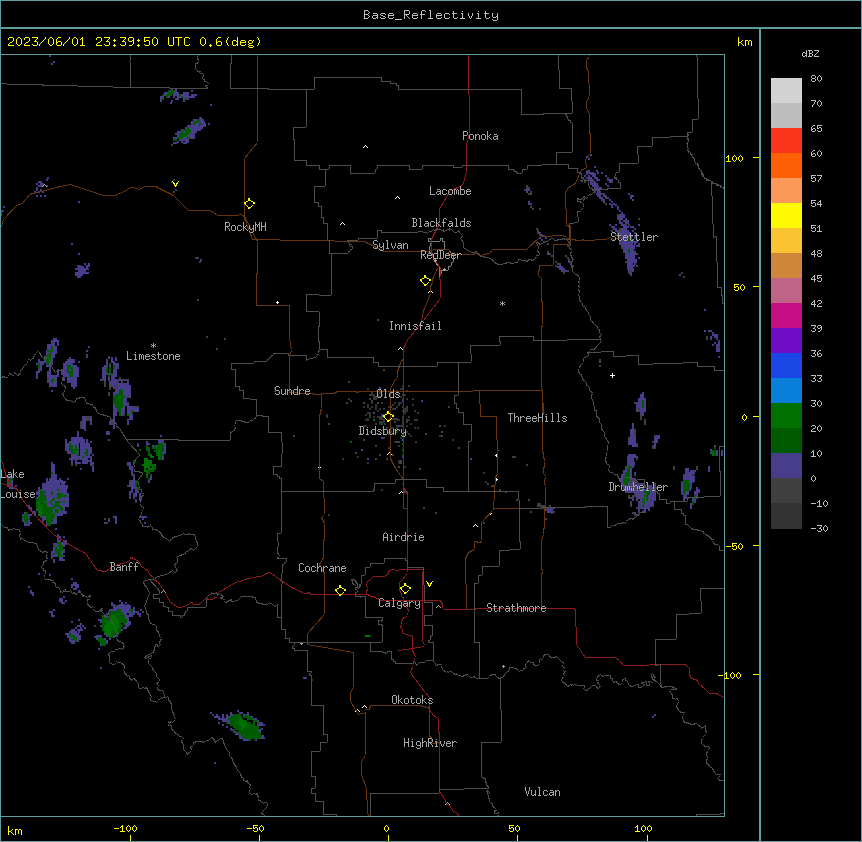Screen dimensions: 862x842
Task: Click the yellow diamond marker near Cochrane
Action: (340, 590)
